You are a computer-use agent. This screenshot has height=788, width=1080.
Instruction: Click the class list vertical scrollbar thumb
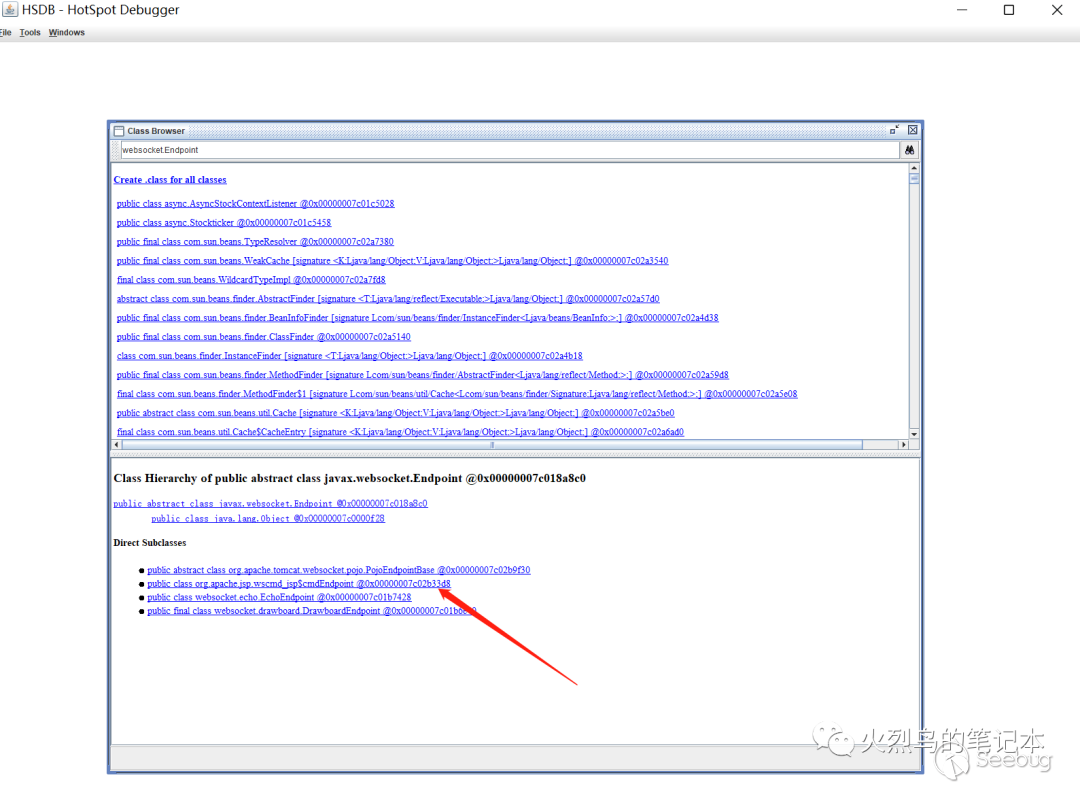pyautogui.click(x=914, y=178)
